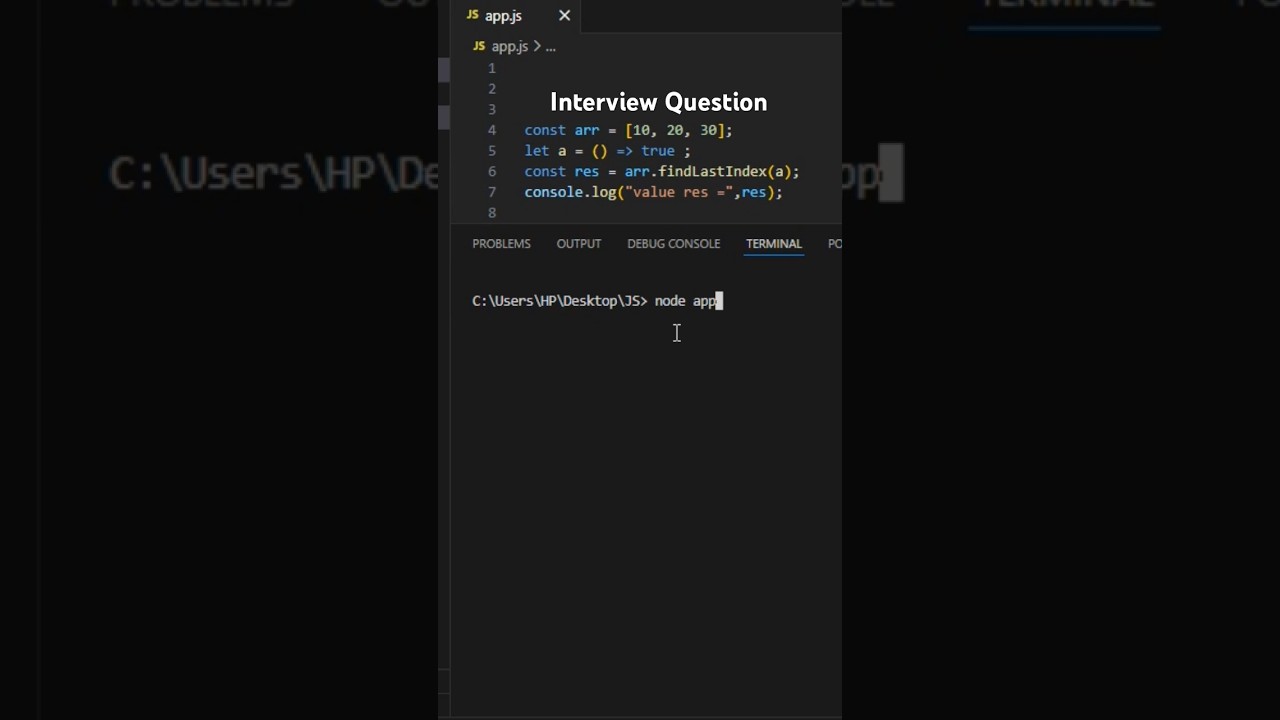Click the JS file icon in app.js tab
1280x720 pixels.
473,16
